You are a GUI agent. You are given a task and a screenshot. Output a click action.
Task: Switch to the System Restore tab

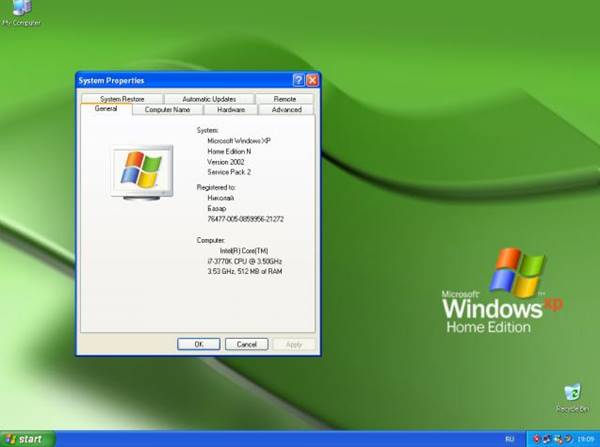tap(122, 99)
